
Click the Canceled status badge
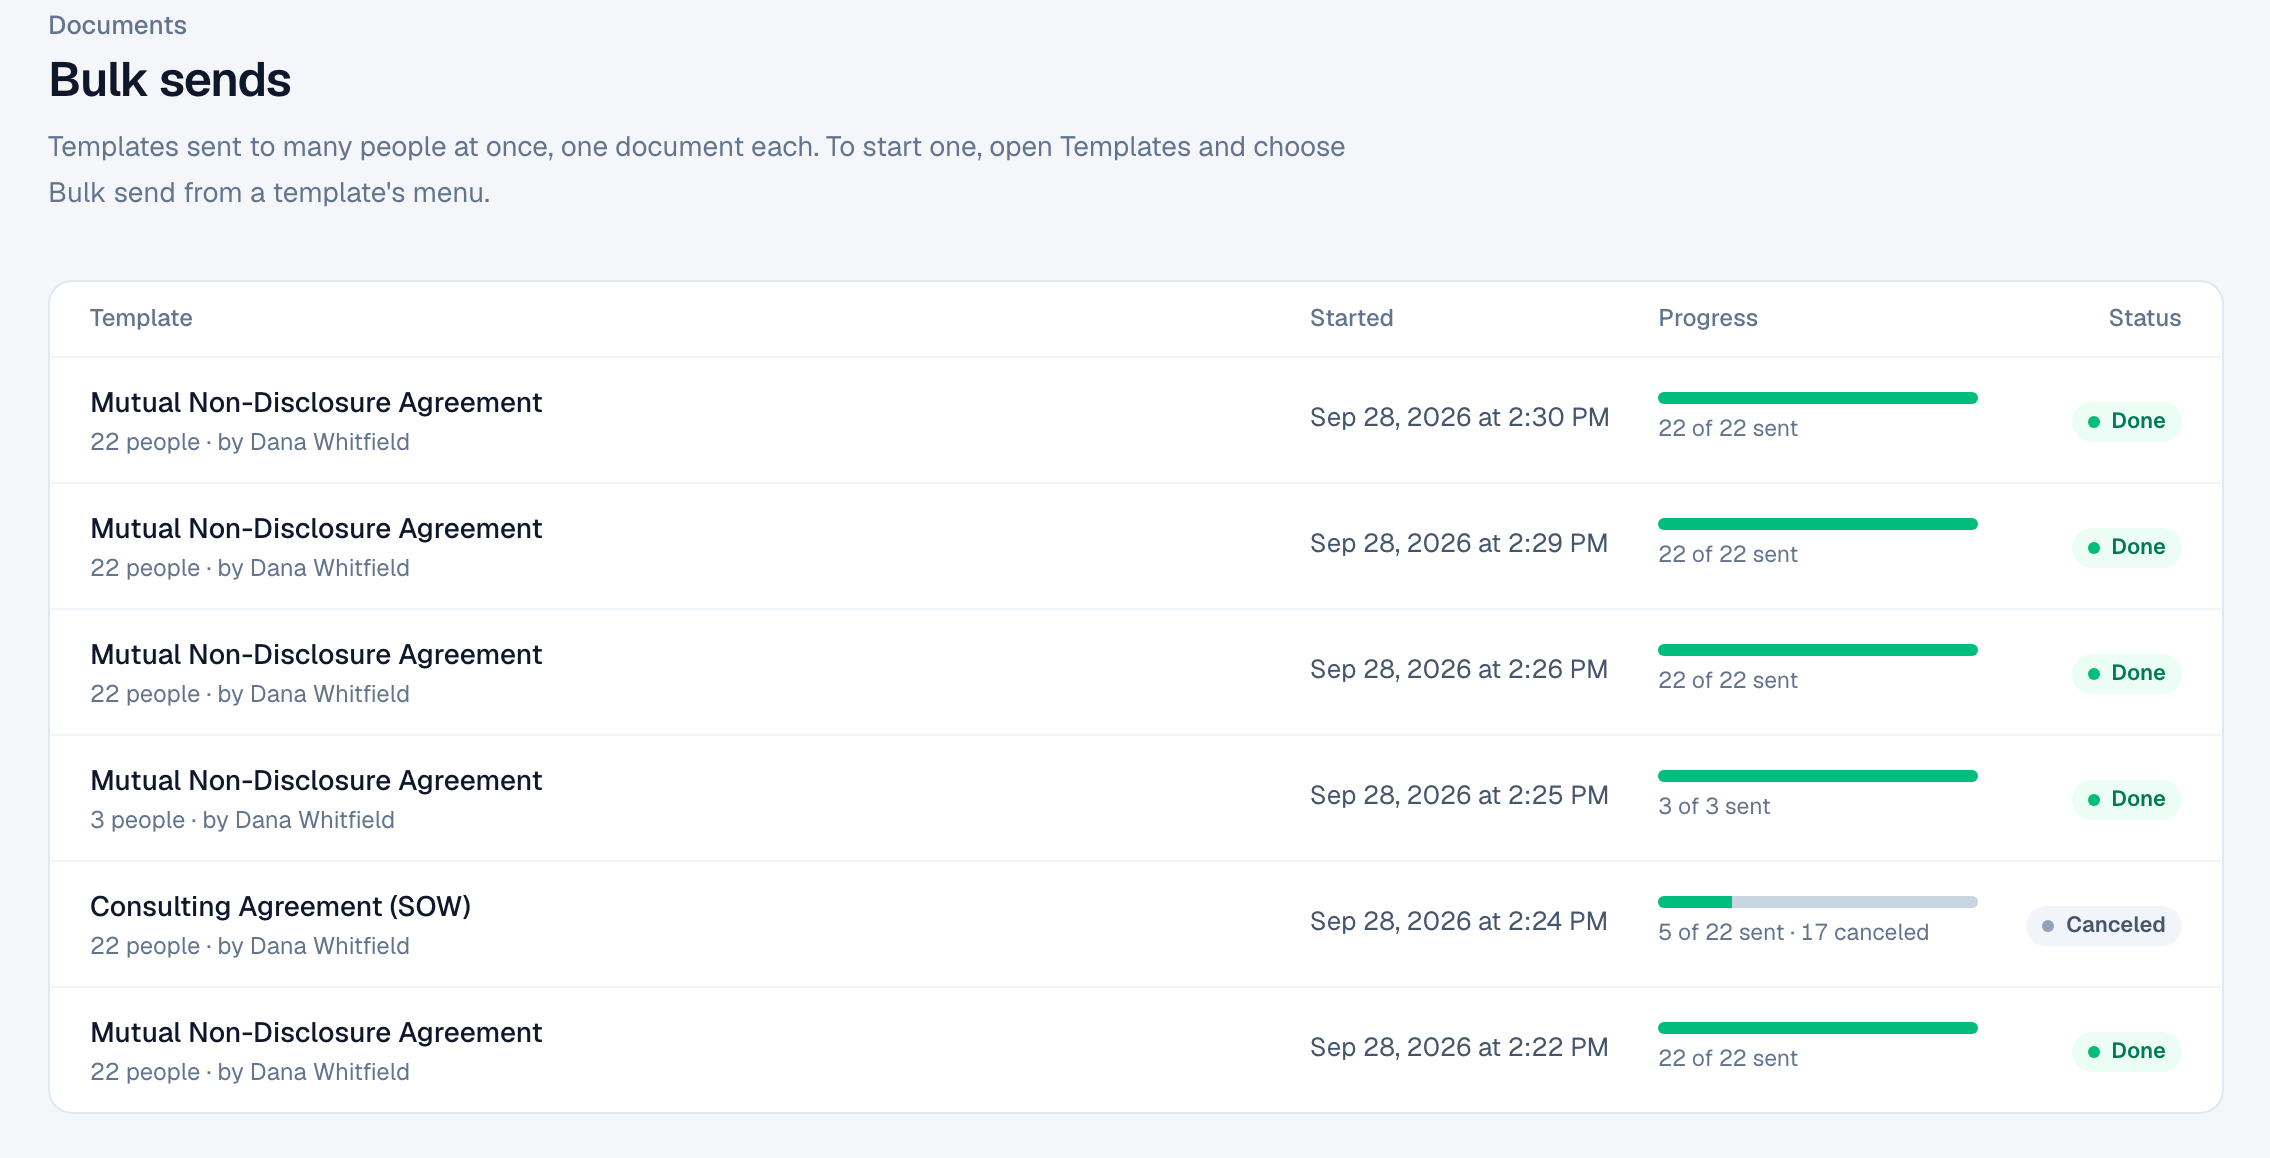click(2104, 925)
